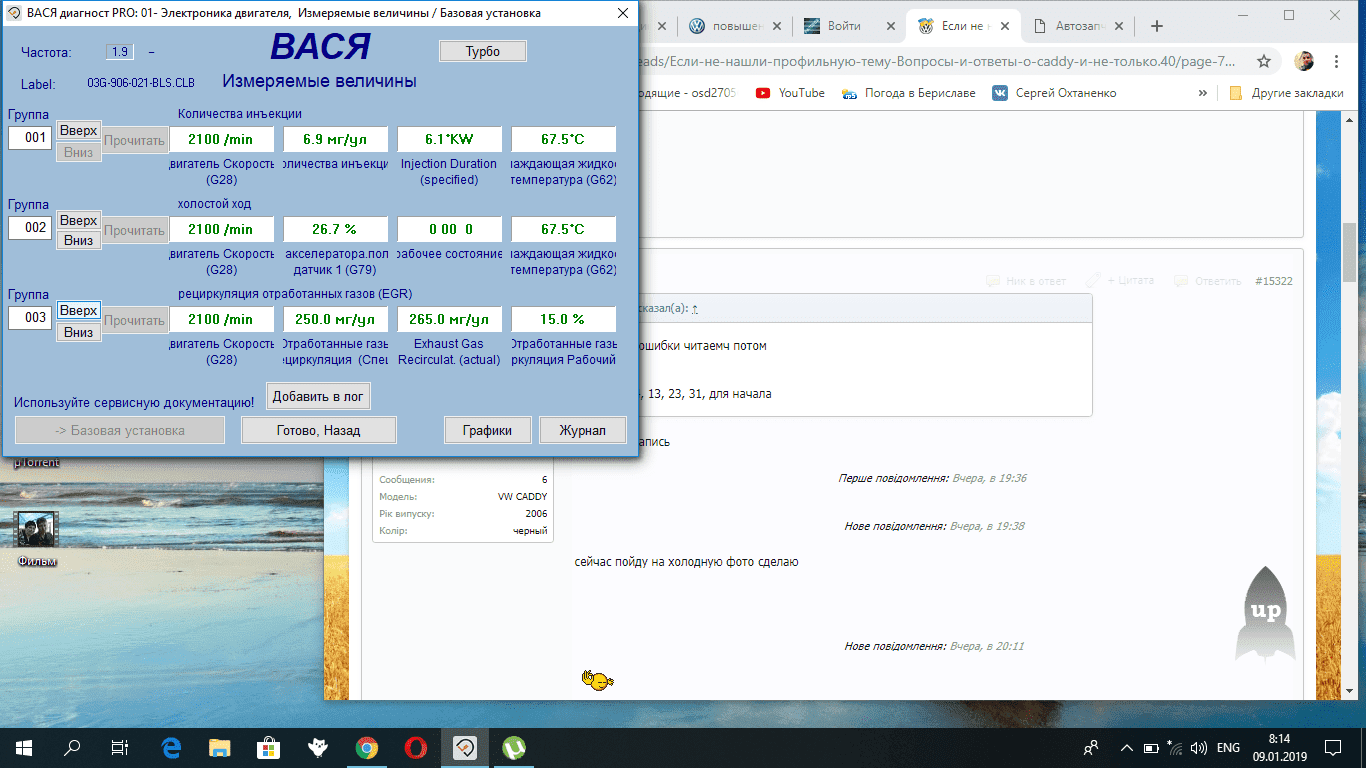
Task: Open taskbar search magnifier
Action: [x=72, y=747]
